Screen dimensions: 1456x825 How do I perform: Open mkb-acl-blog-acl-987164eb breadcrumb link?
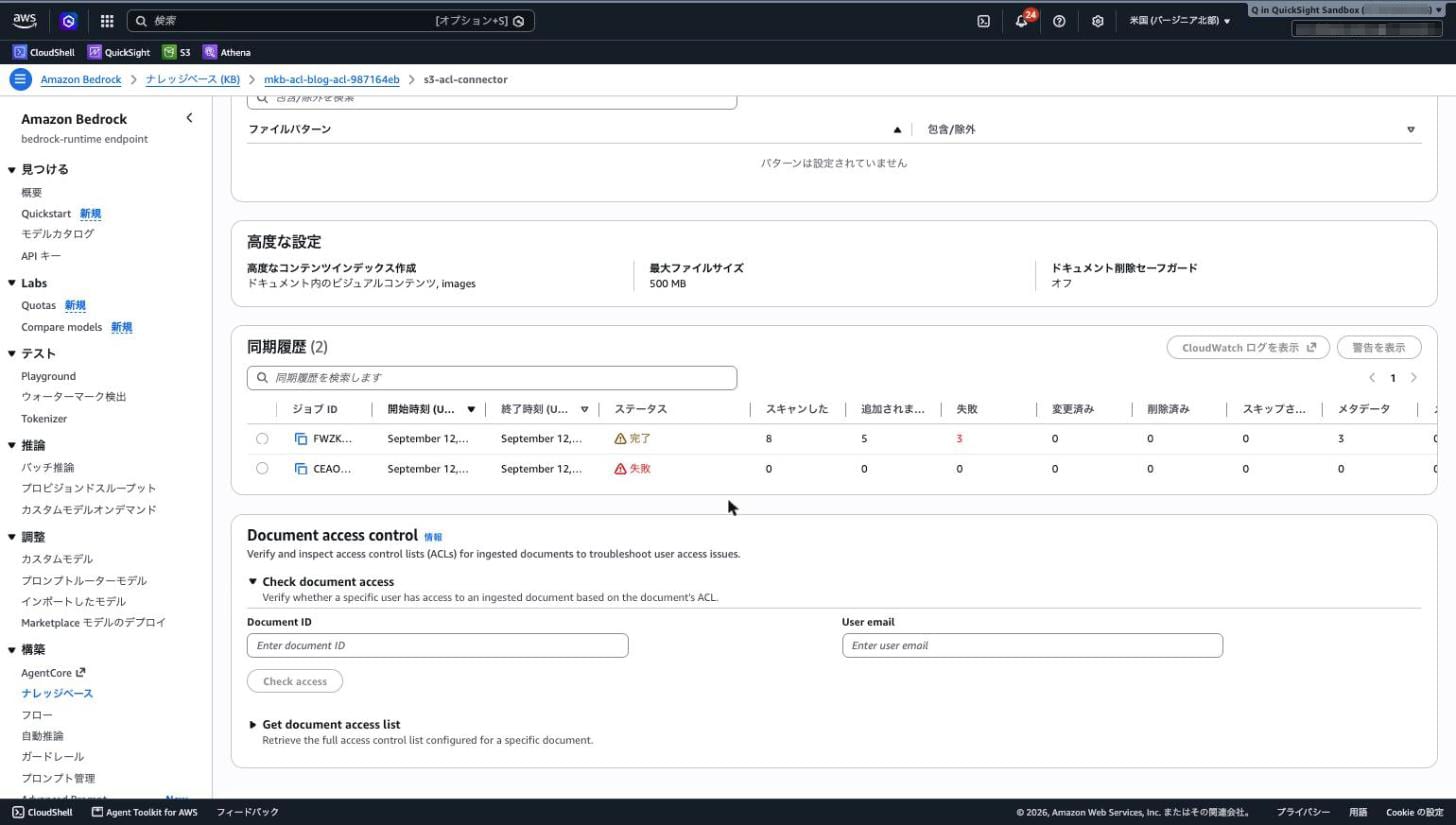(x=332, y=79)
